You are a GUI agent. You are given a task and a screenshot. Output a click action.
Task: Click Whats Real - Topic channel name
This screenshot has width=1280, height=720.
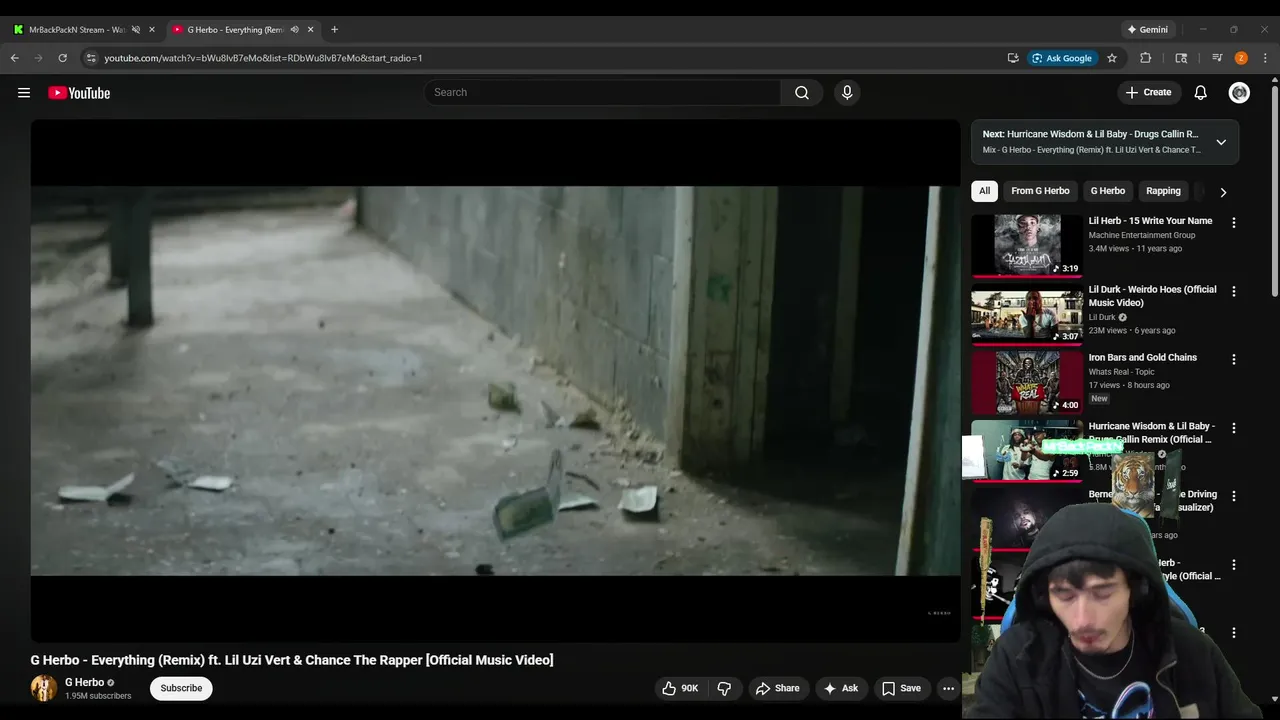pos(1122,372)
